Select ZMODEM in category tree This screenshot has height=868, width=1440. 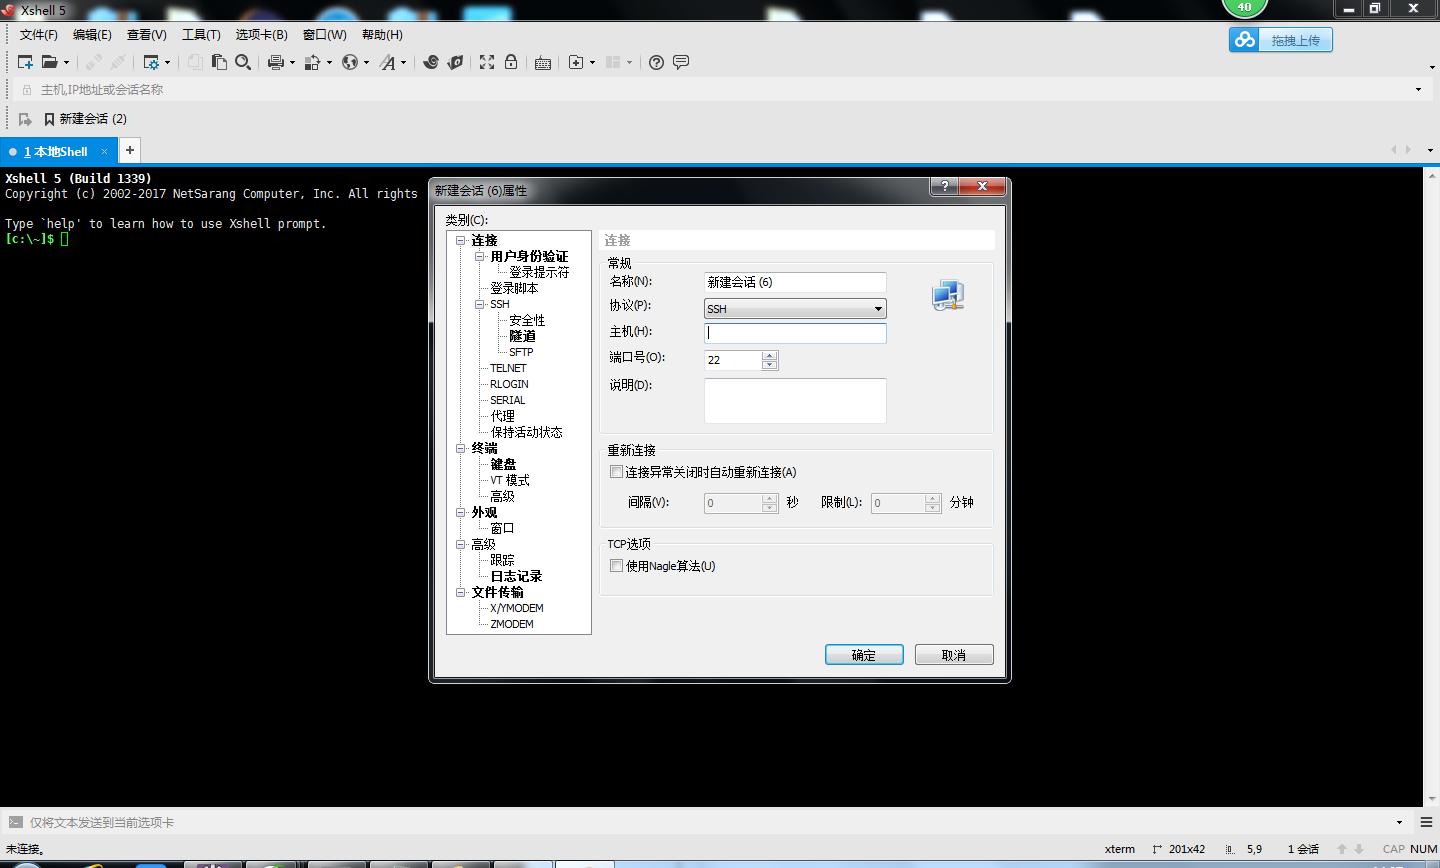pos(512,624)
